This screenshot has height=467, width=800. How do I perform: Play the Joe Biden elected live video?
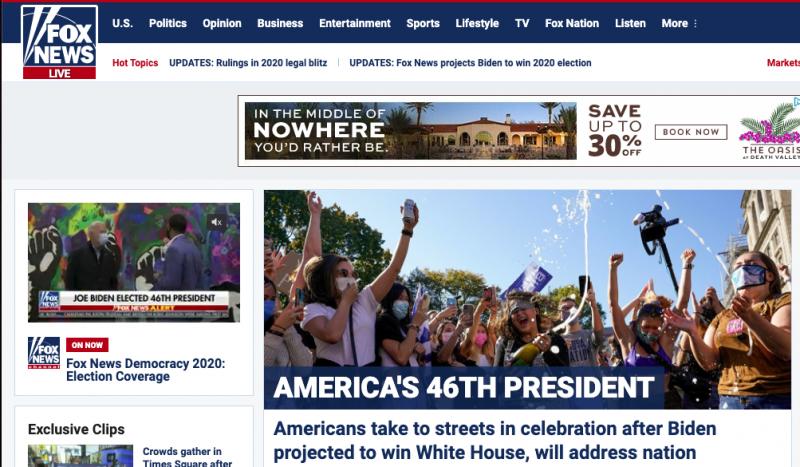coord(134,262)
